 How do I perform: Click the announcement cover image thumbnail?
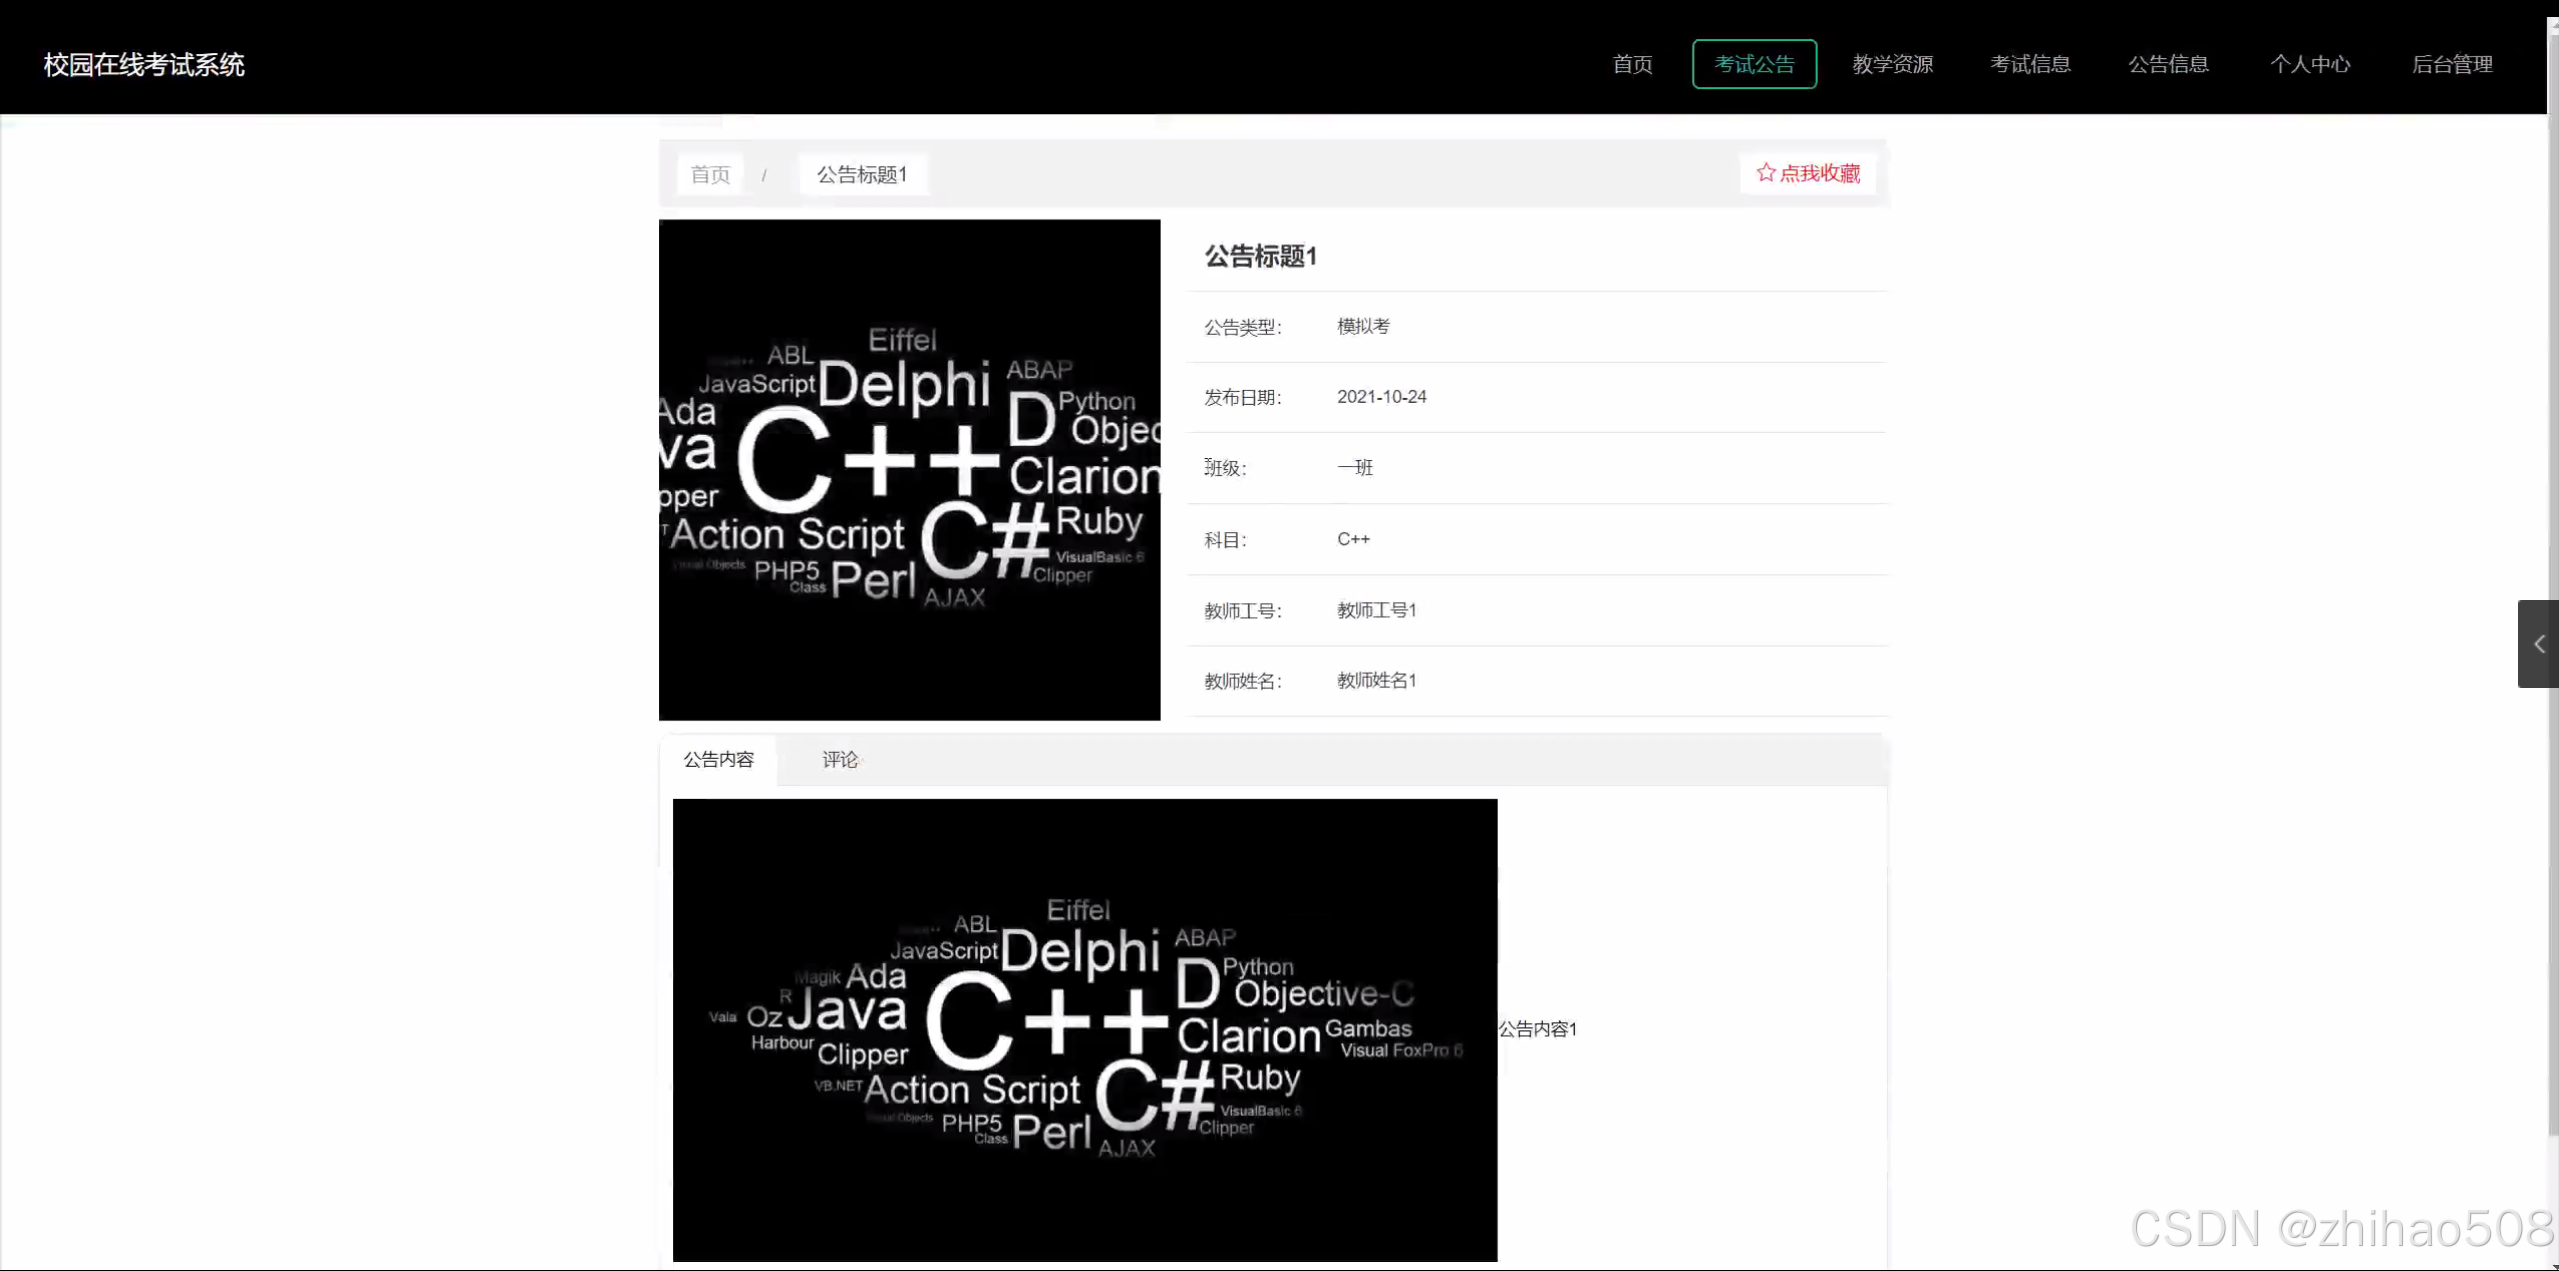(909, 470)
